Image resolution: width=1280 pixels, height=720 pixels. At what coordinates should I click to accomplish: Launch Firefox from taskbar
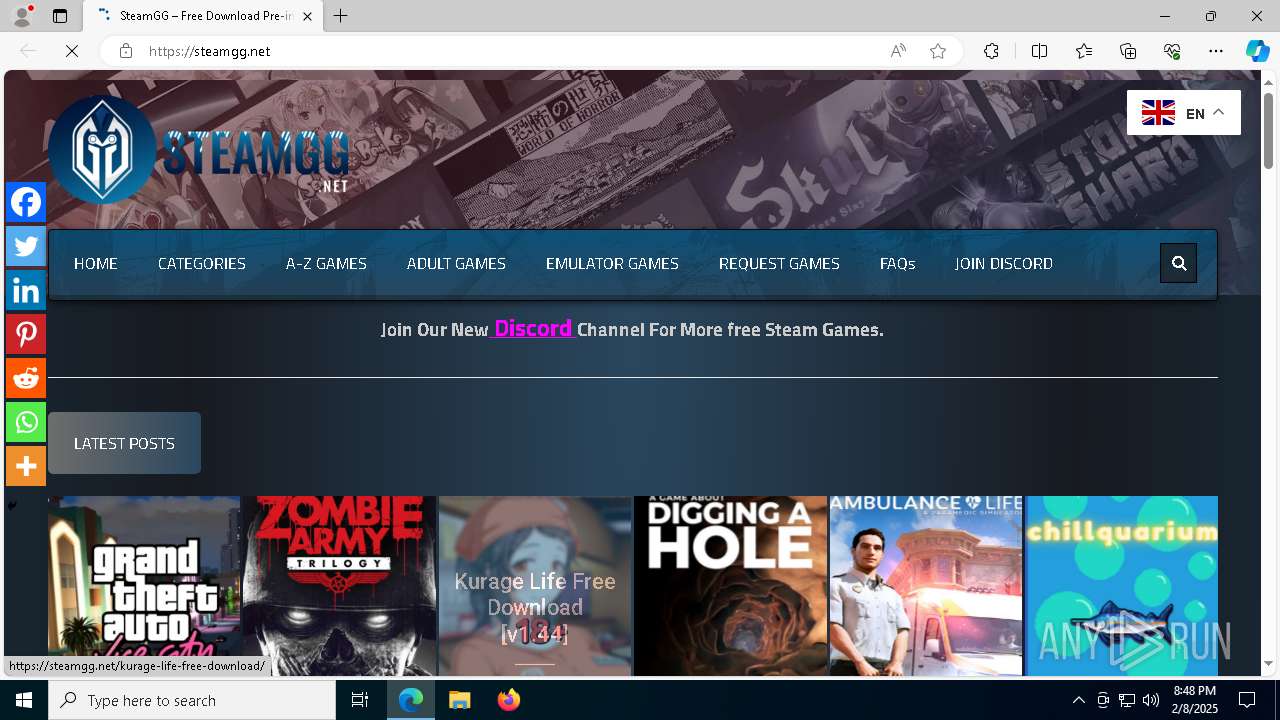coord(509,700)
